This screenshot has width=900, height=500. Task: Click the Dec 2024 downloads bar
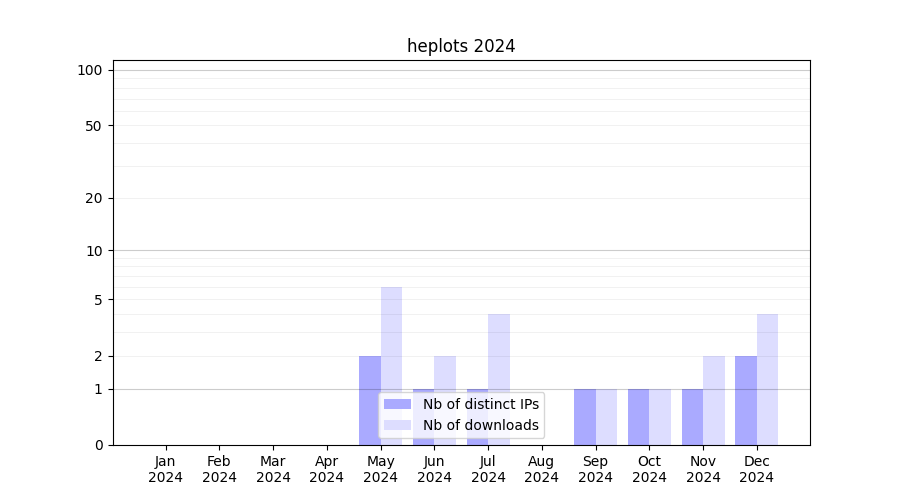[x=767, y=379]
